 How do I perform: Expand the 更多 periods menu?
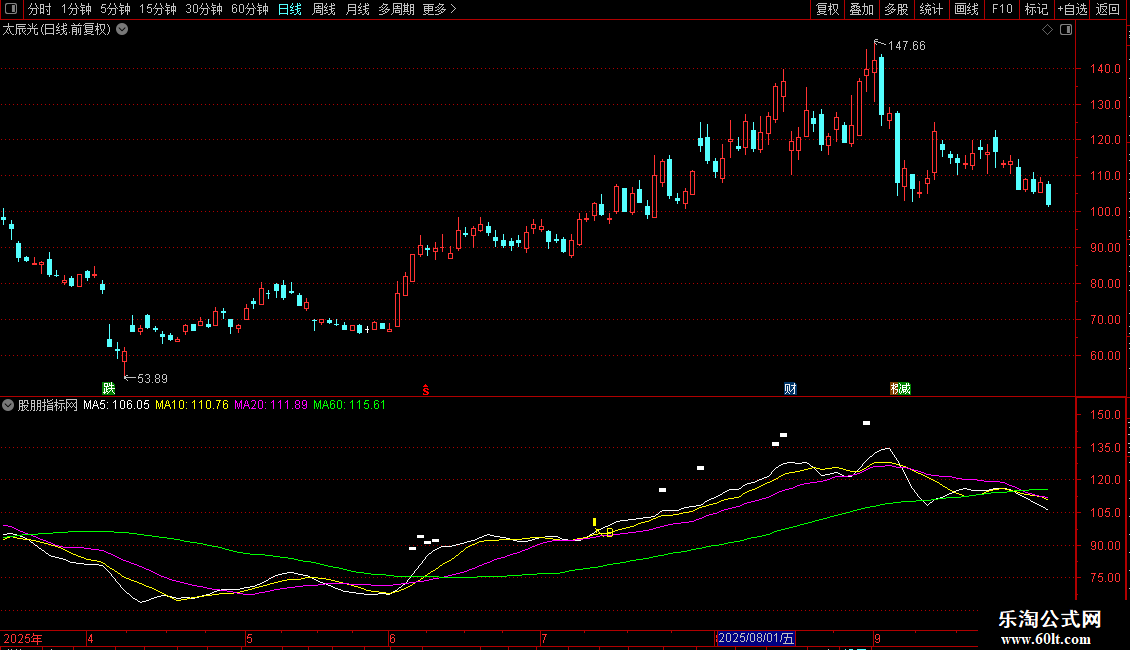click(439, 9)
